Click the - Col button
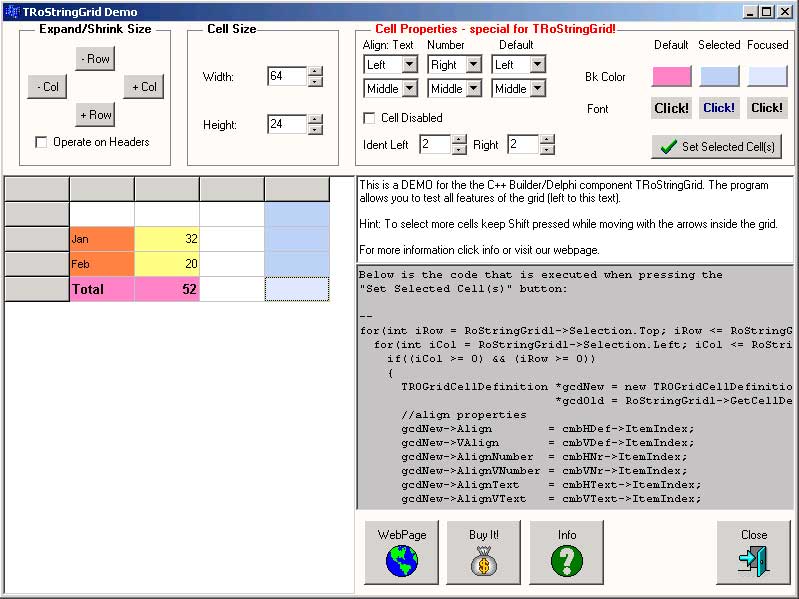 (47, 87)
